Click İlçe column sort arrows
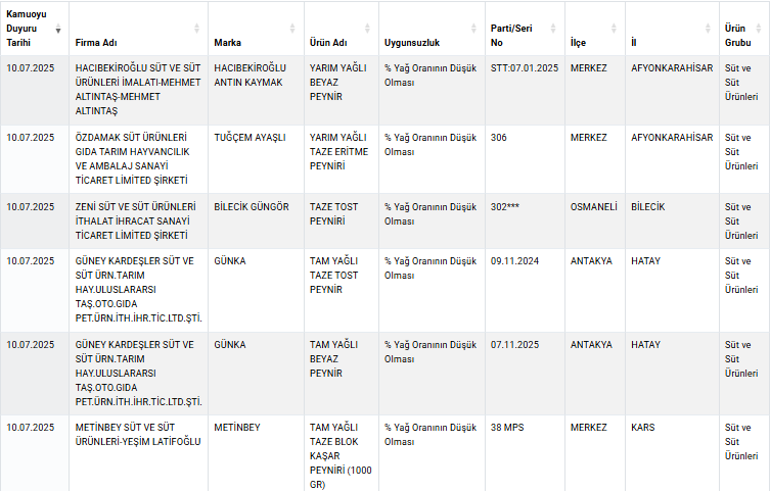The width and height of the screenshot is (770, 491). pos(613,28)
